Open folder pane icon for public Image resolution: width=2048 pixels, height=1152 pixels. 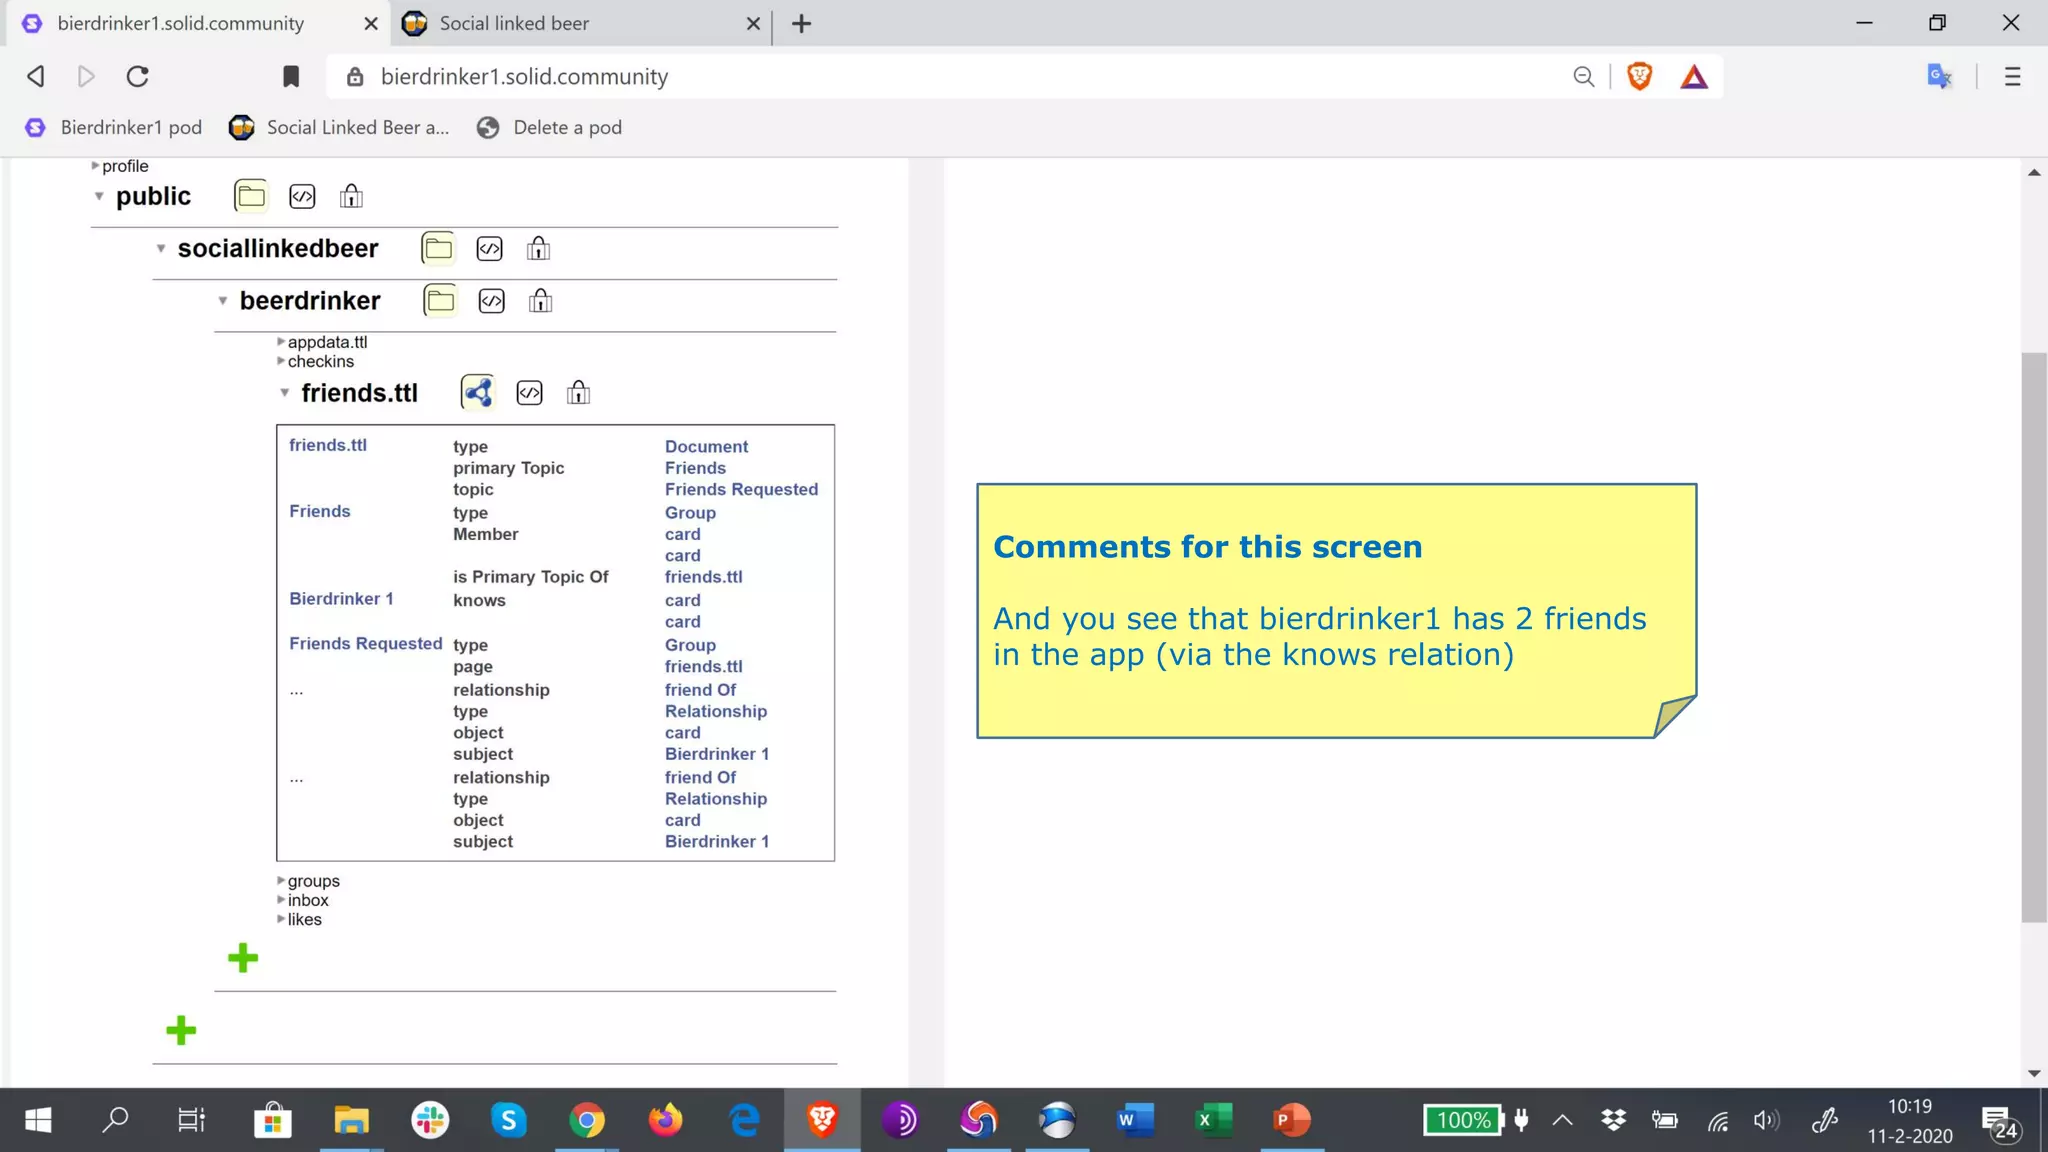click(251, 196)
